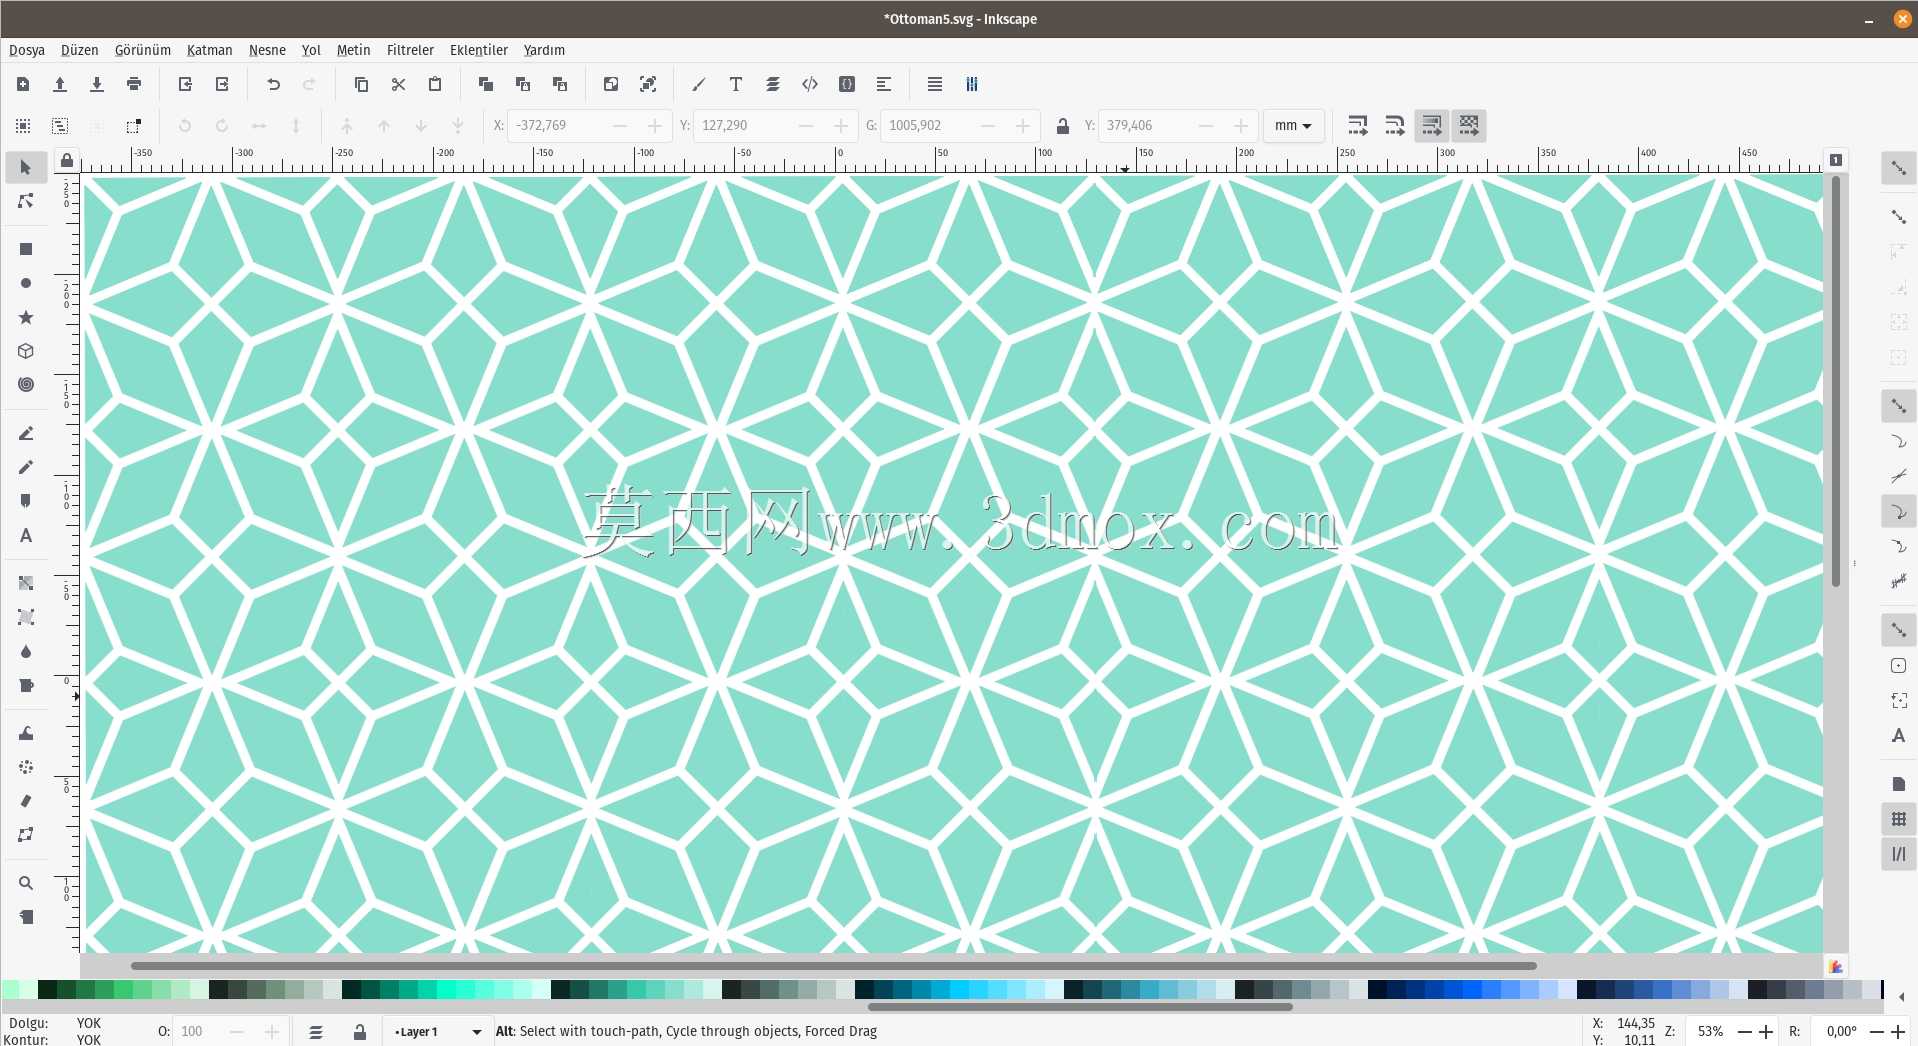Open the Layer 1 dropdown
The height and width of the screenshot is (1046, 1918).
pos(438,1032)
